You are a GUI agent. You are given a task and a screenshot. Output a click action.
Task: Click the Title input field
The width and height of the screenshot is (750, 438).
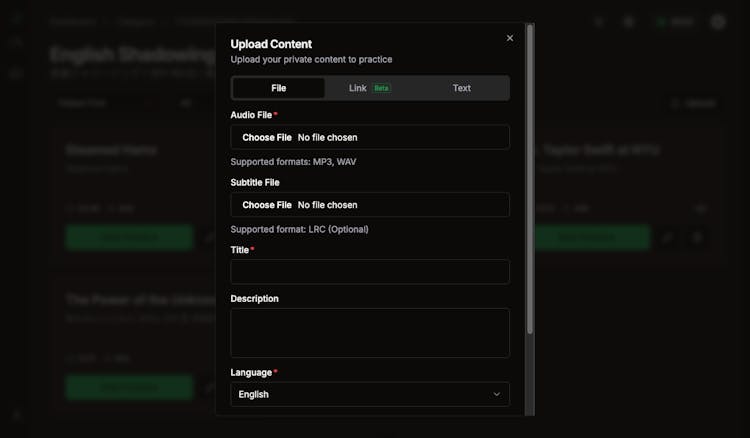pyautogui.click(x=370, y=272)
